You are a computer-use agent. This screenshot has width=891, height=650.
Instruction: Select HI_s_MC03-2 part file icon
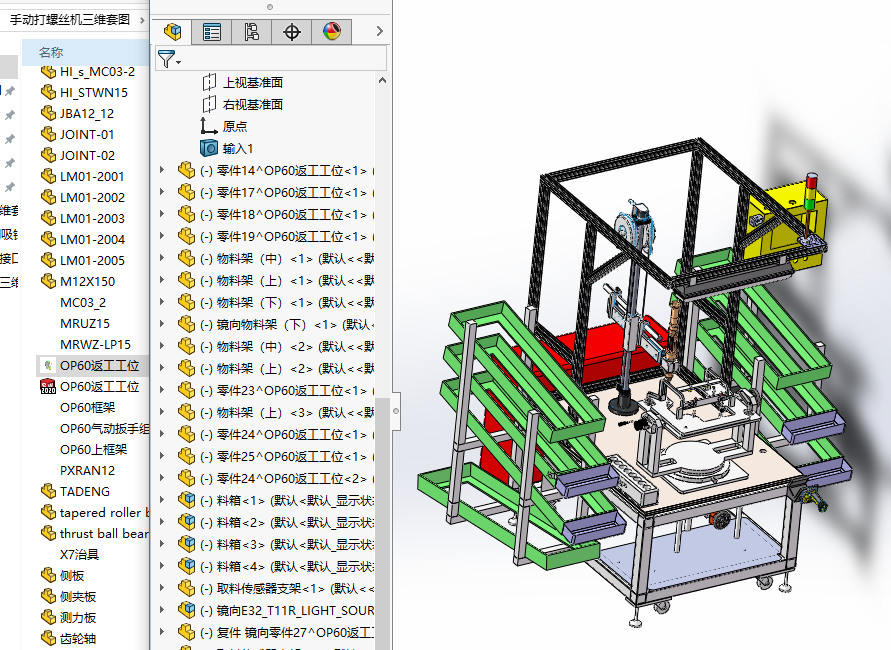point(48,72)
